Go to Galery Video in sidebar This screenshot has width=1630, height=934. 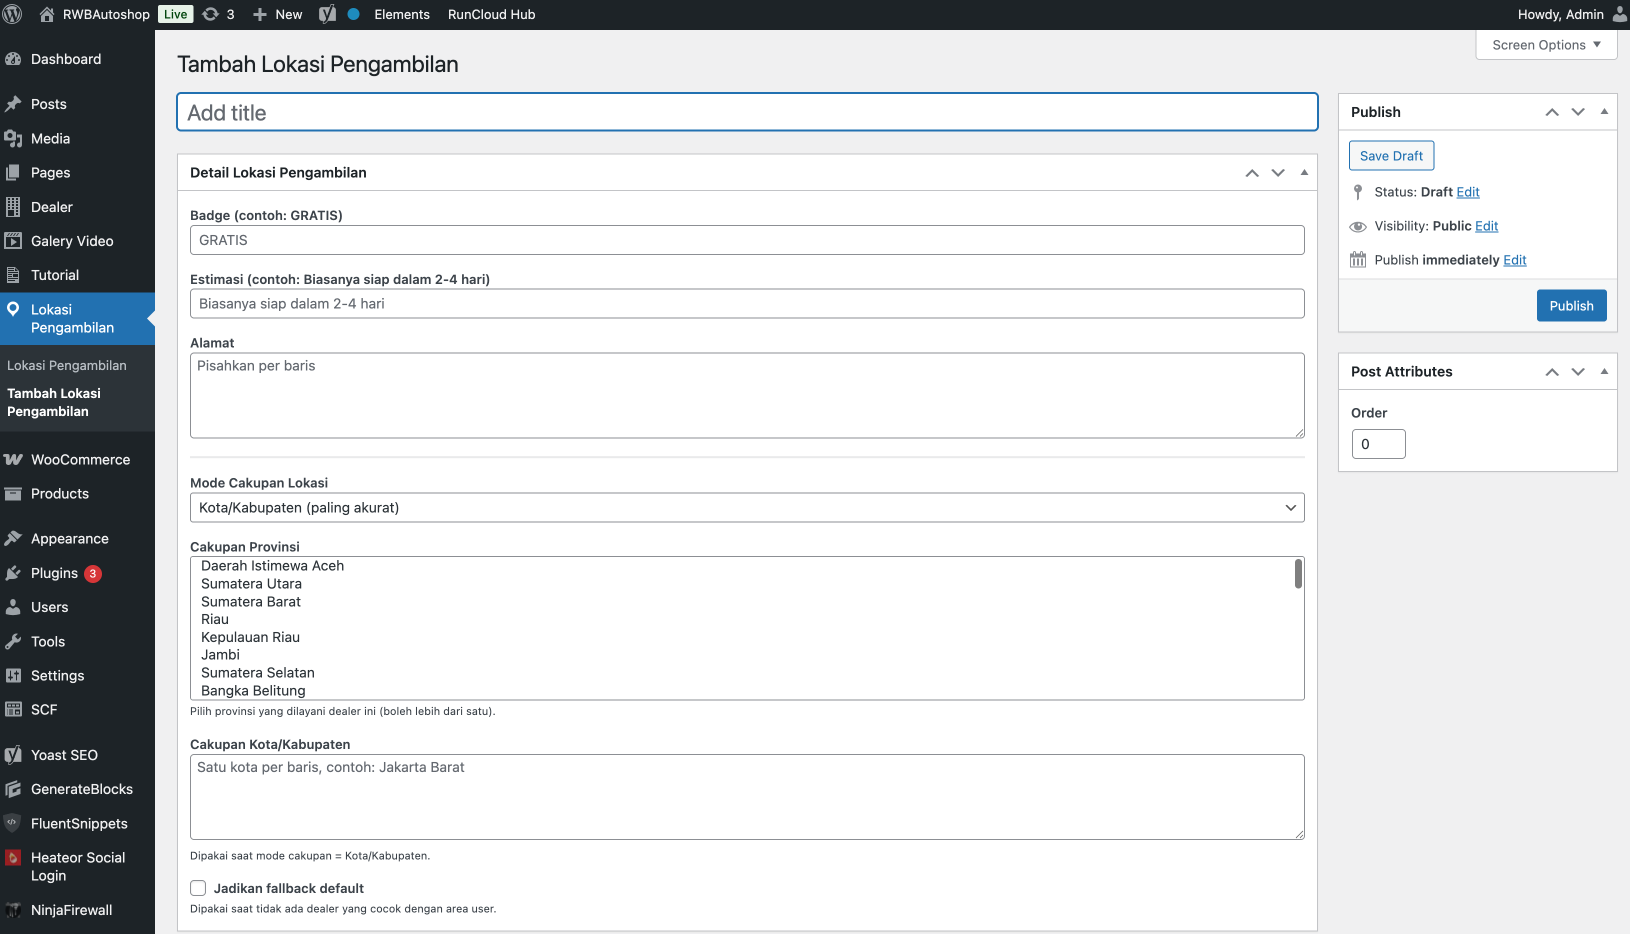[72, 241]
